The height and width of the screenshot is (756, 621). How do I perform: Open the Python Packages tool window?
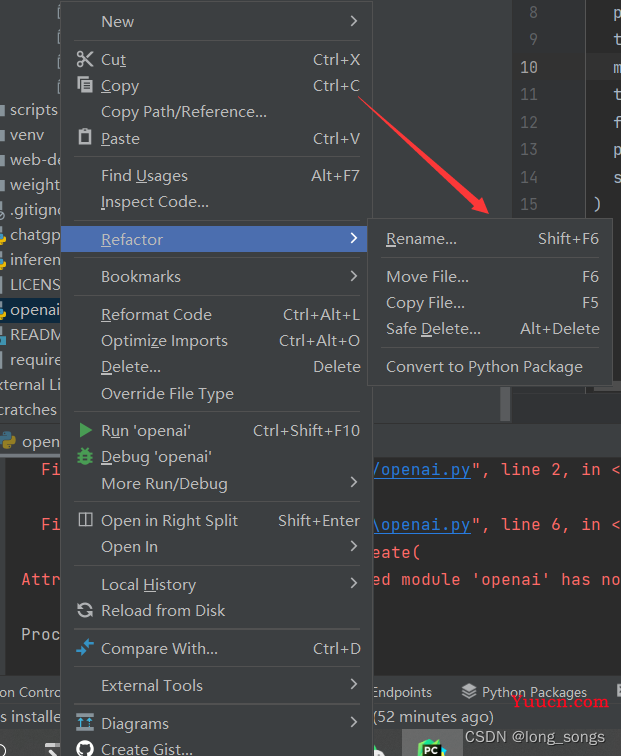click(x=525, y=692)
